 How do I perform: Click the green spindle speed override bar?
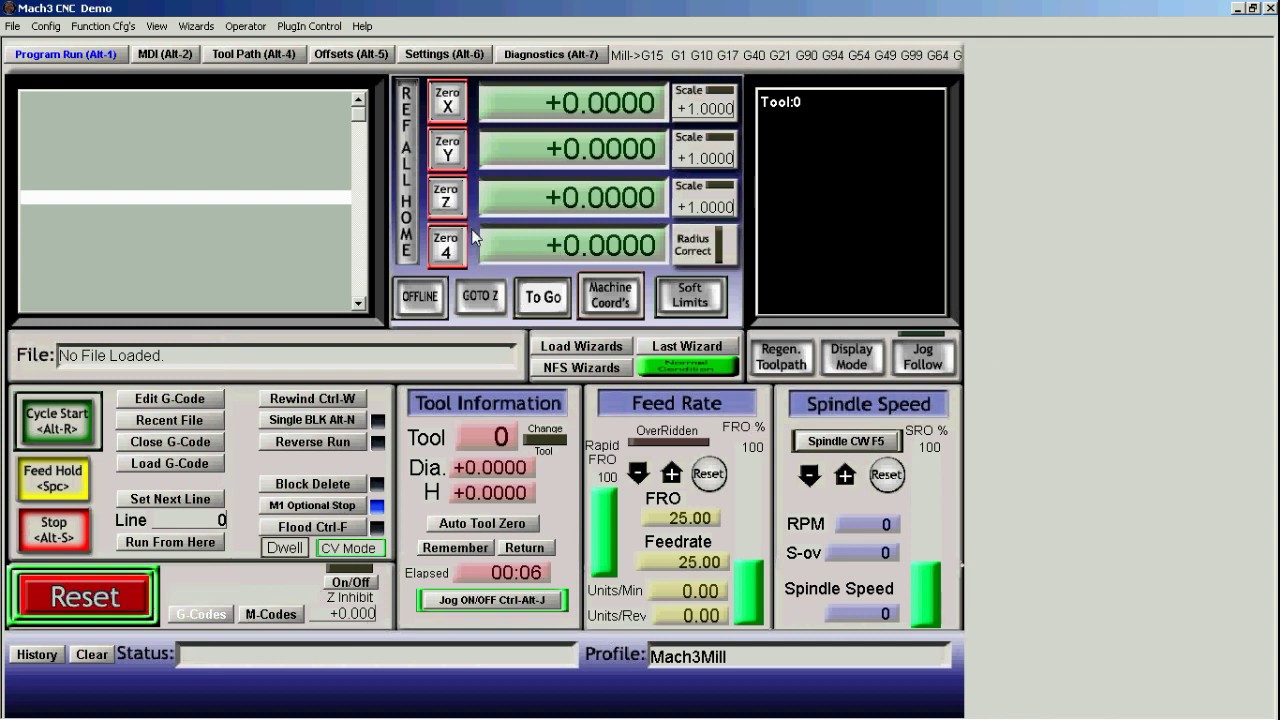(x=925, y=594)
